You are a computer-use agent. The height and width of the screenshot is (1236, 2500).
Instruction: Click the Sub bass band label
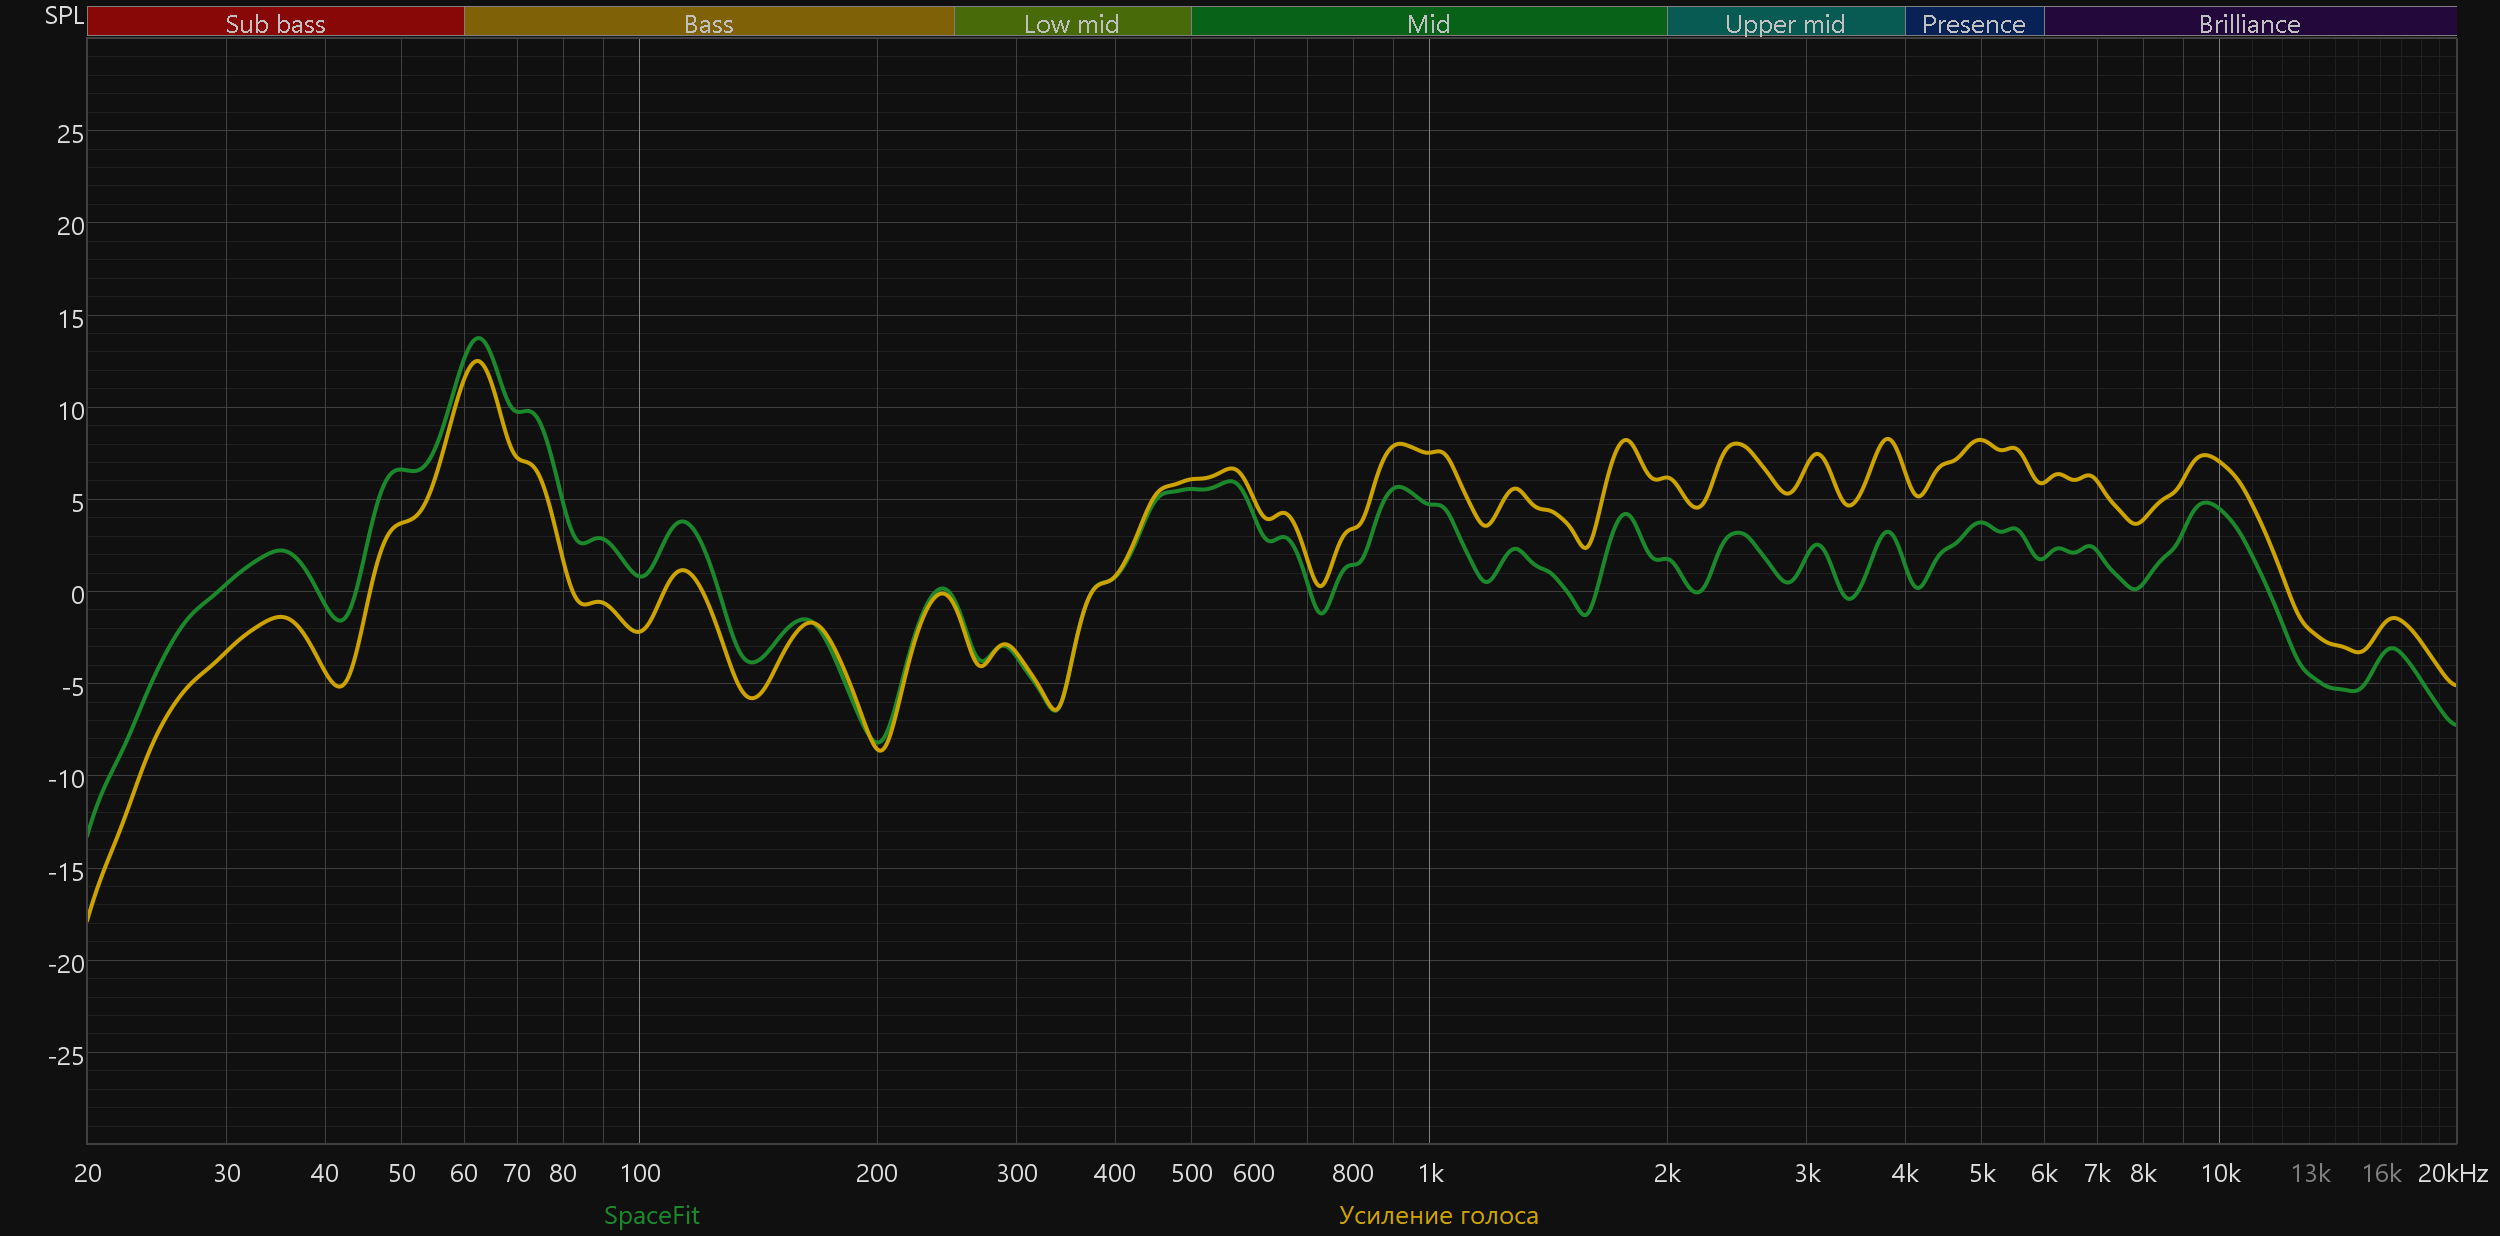(275, 23)
